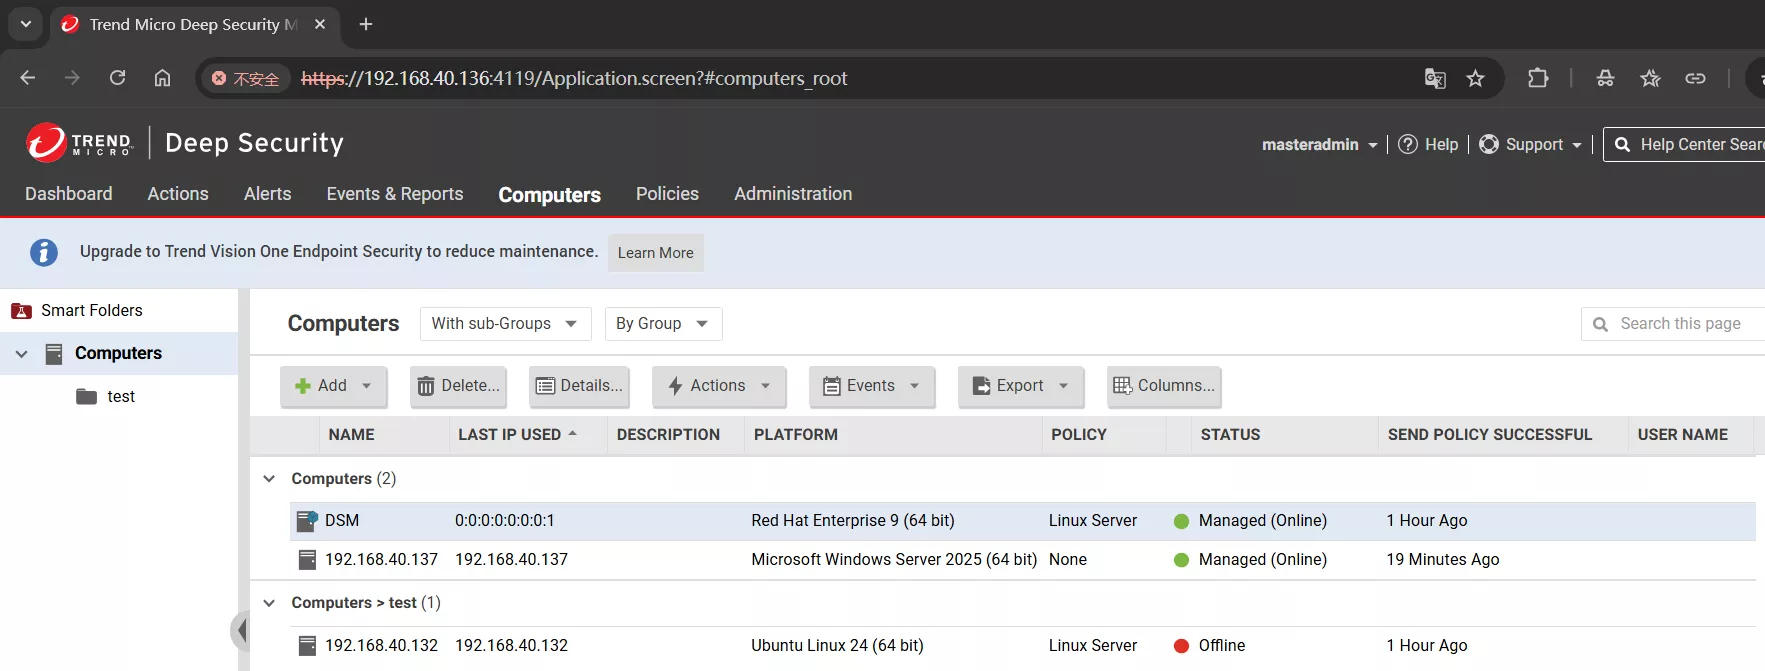This screenshot has width=1765, height=671.
Task: Click the DSM computer icon in list
Action: click(307, 520)
